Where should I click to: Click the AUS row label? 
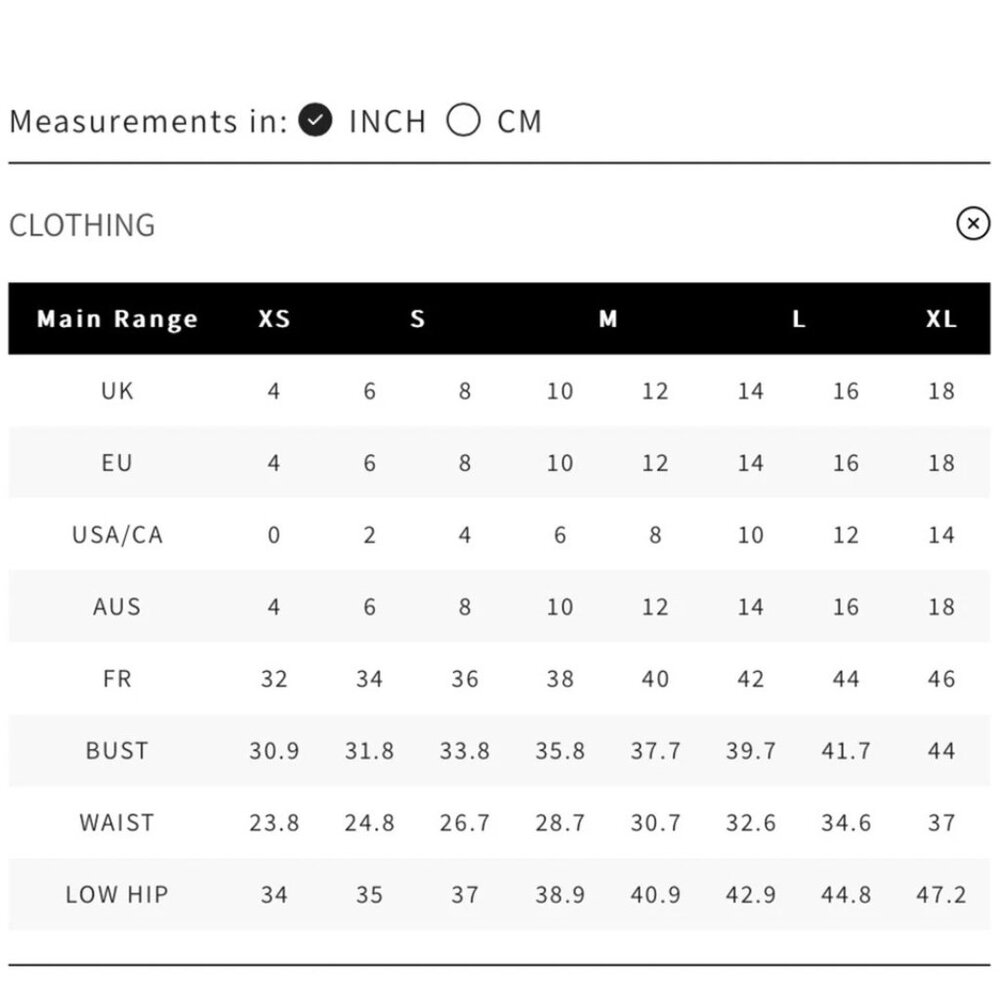pos(117,607)
